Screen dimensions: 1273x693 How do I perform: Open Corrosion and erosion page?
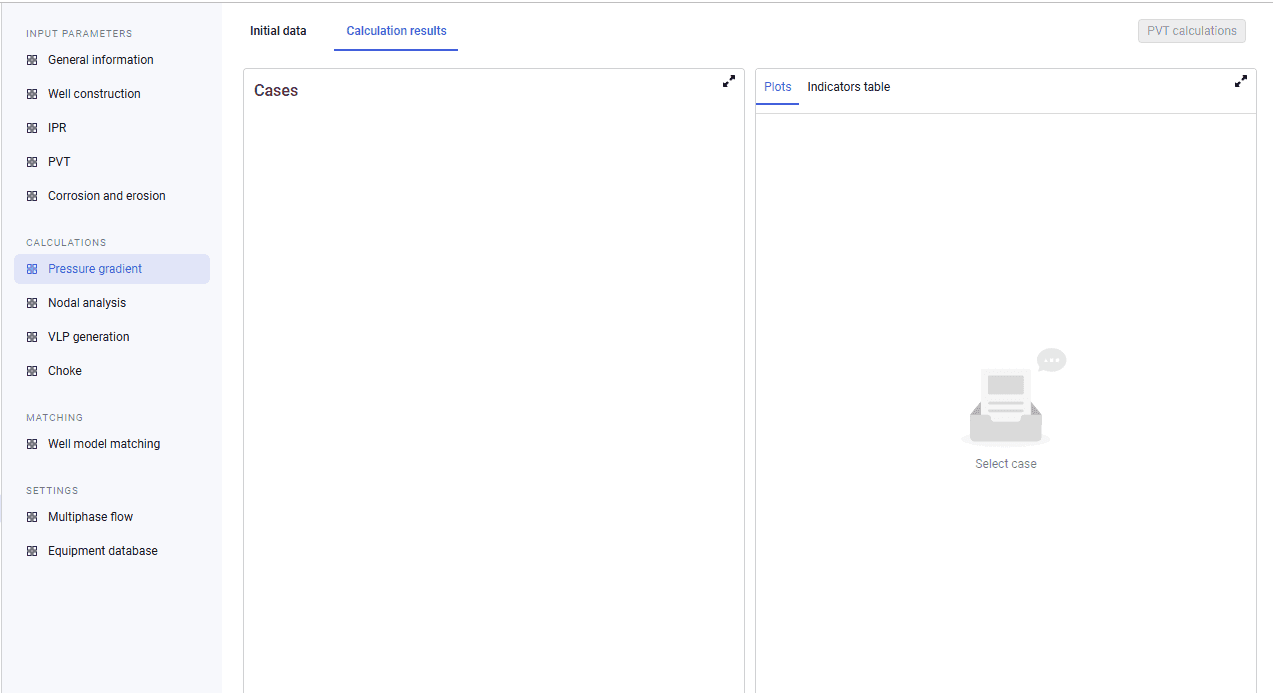point(112,196)
